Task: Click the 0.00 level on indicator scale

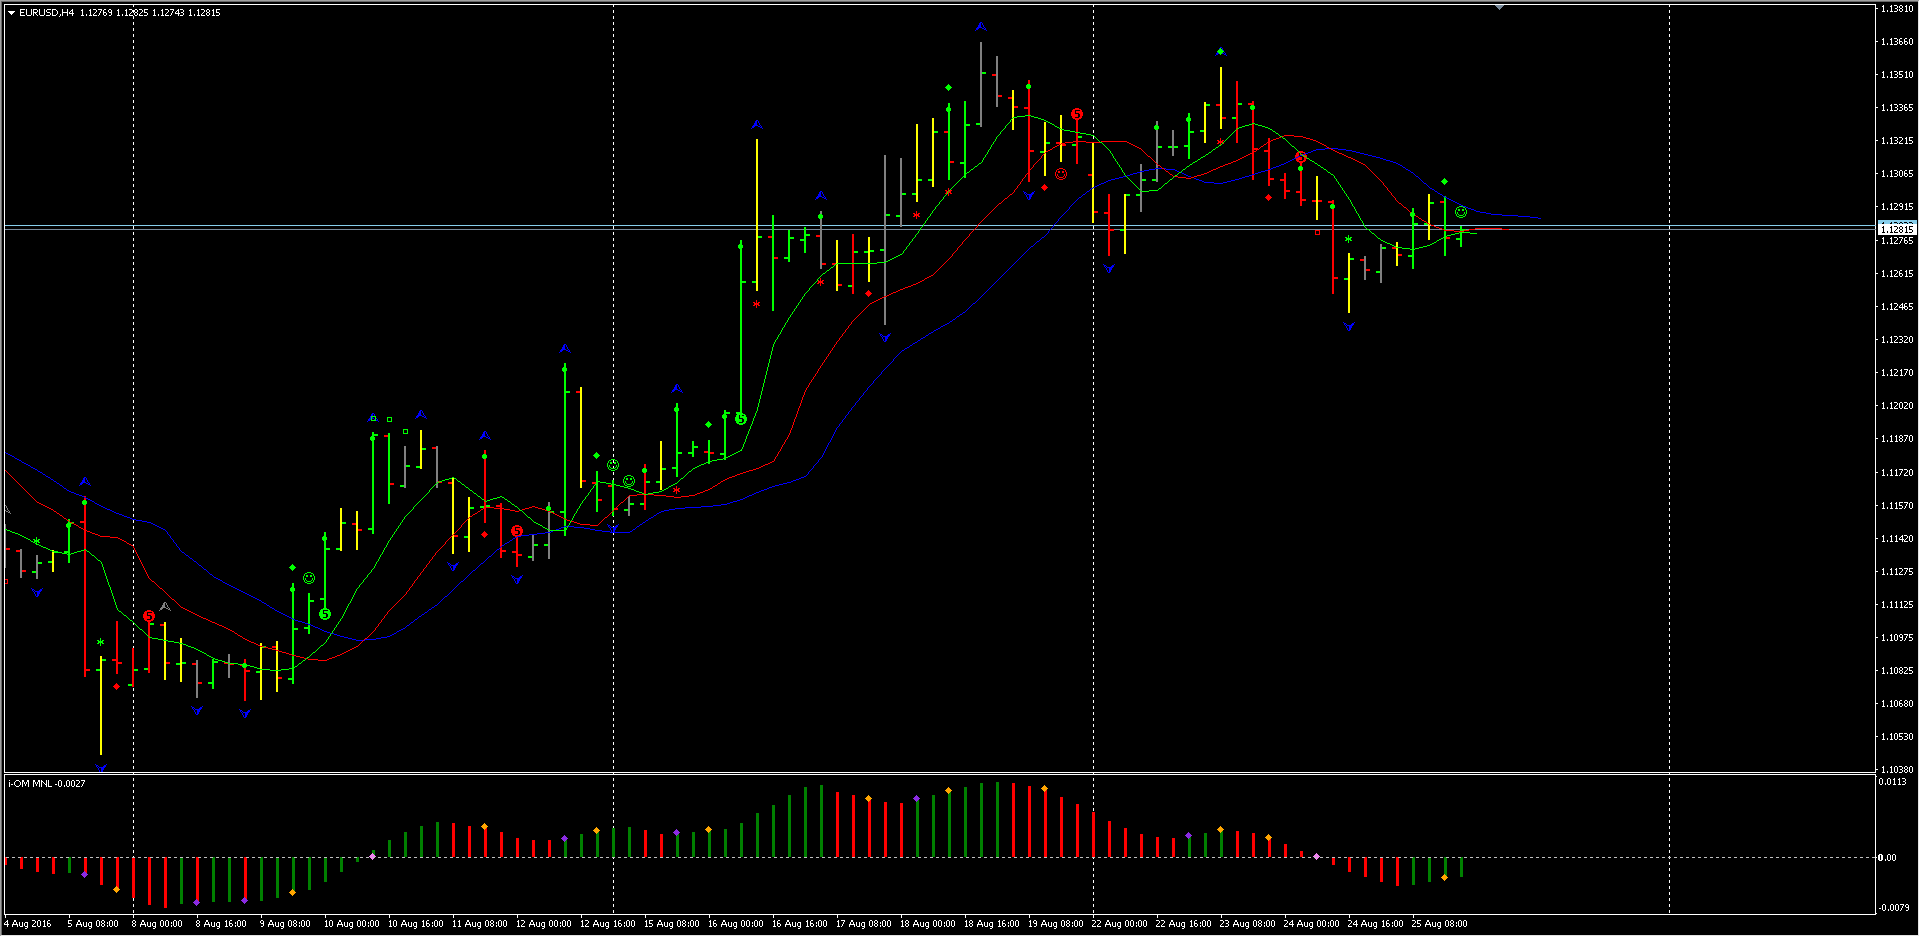Action: click(1886, 857)
